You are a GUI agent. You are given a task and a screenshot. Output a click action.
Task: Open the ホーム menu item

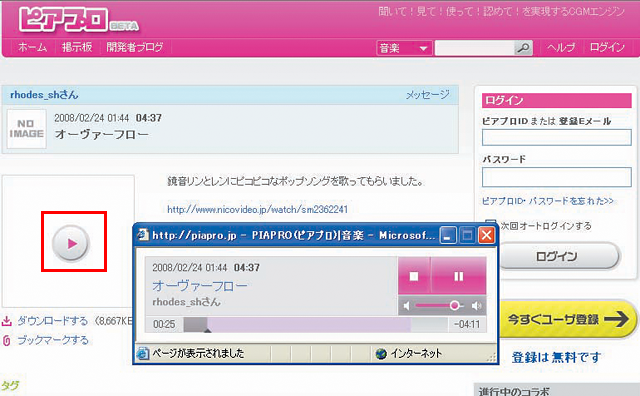[32, 47]
